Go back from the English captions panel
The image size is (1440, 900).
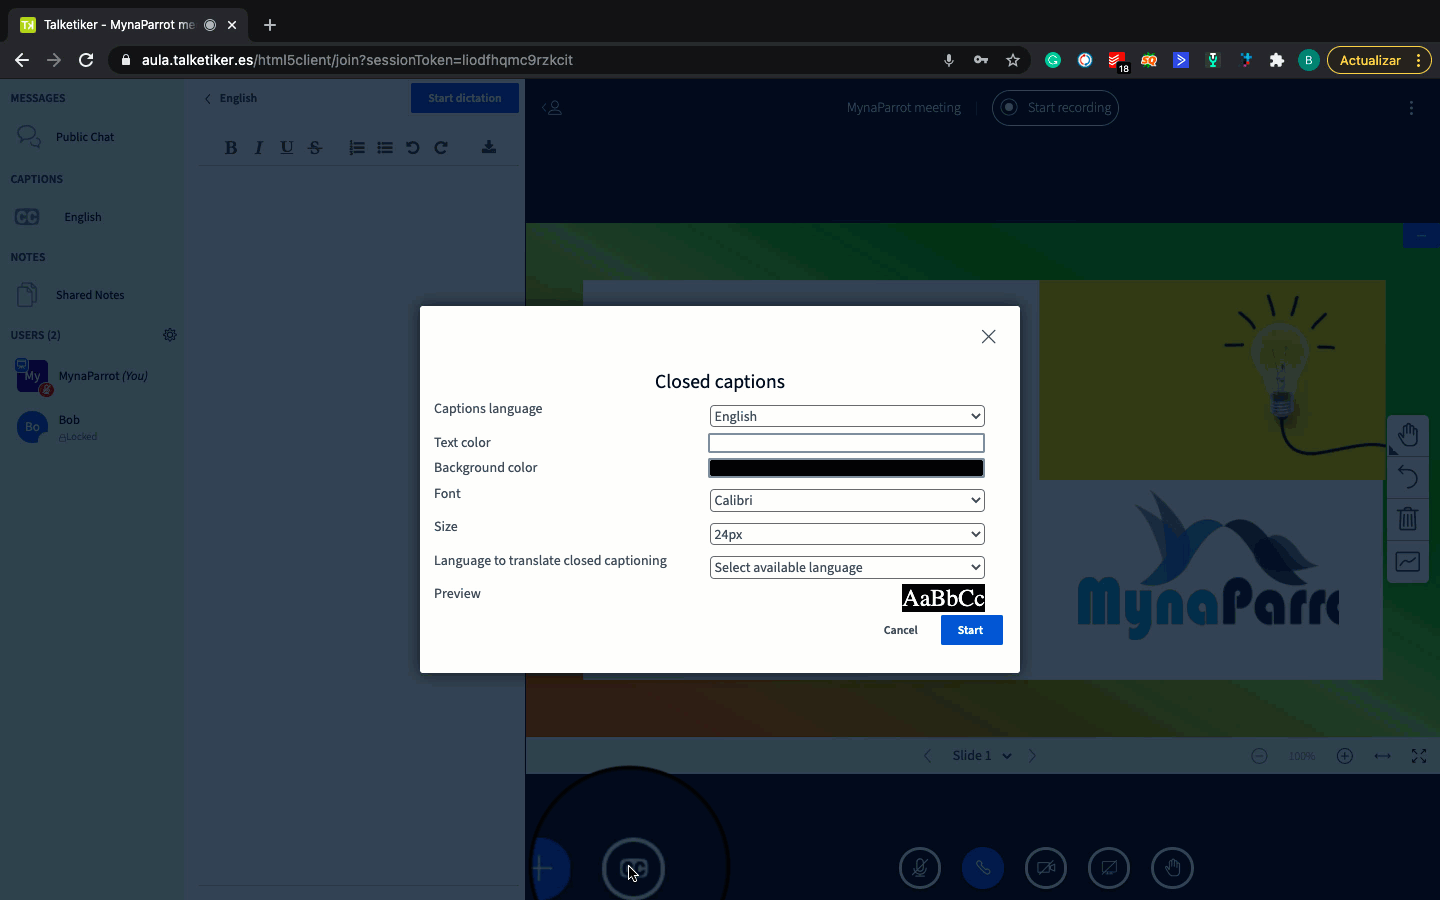coord(231,98)
